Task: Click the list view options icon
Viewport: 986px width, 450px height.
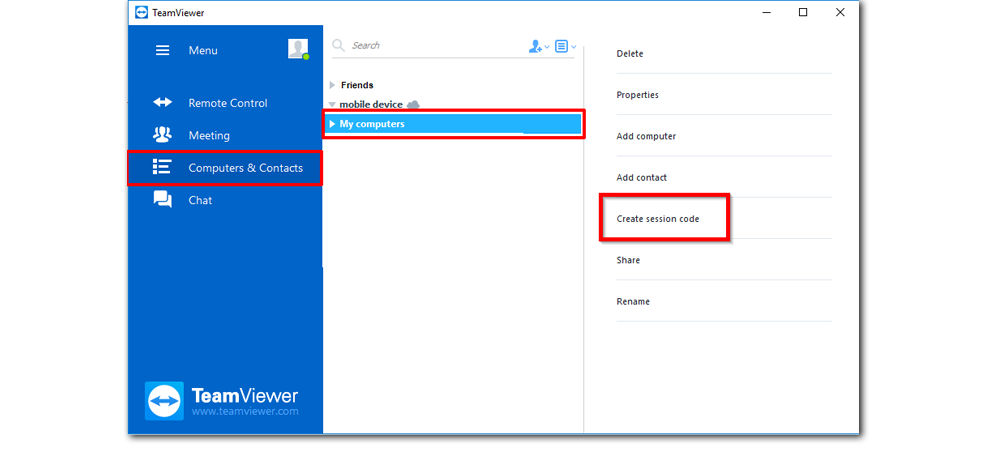Action: click(x=562, y=46)
